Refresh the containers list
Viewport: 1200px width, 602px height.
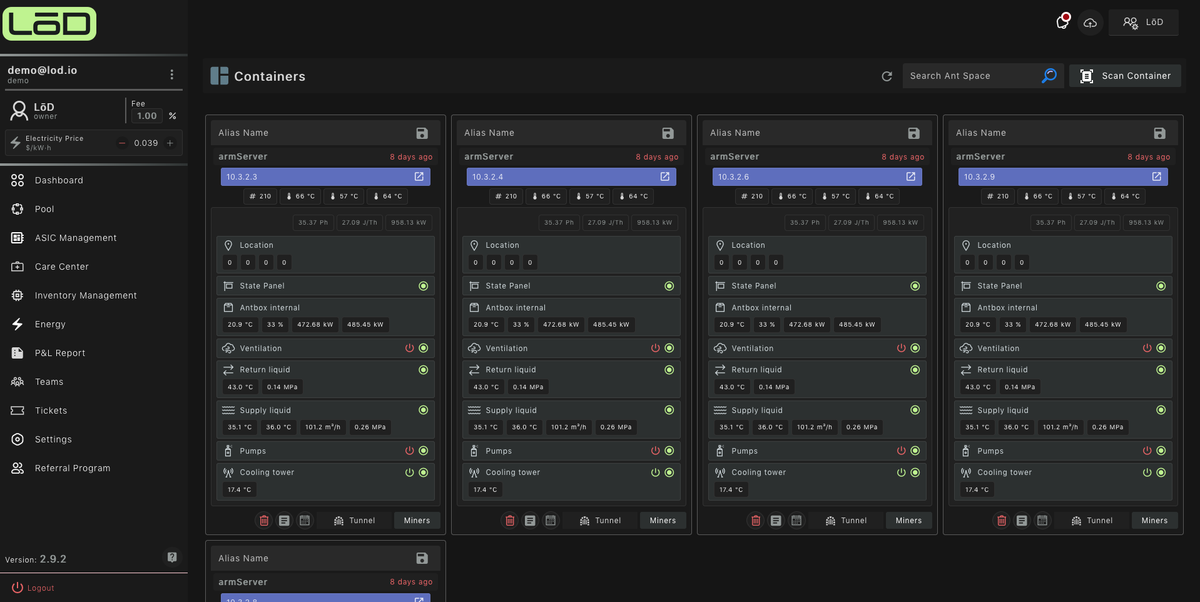[x=886, y=76]
